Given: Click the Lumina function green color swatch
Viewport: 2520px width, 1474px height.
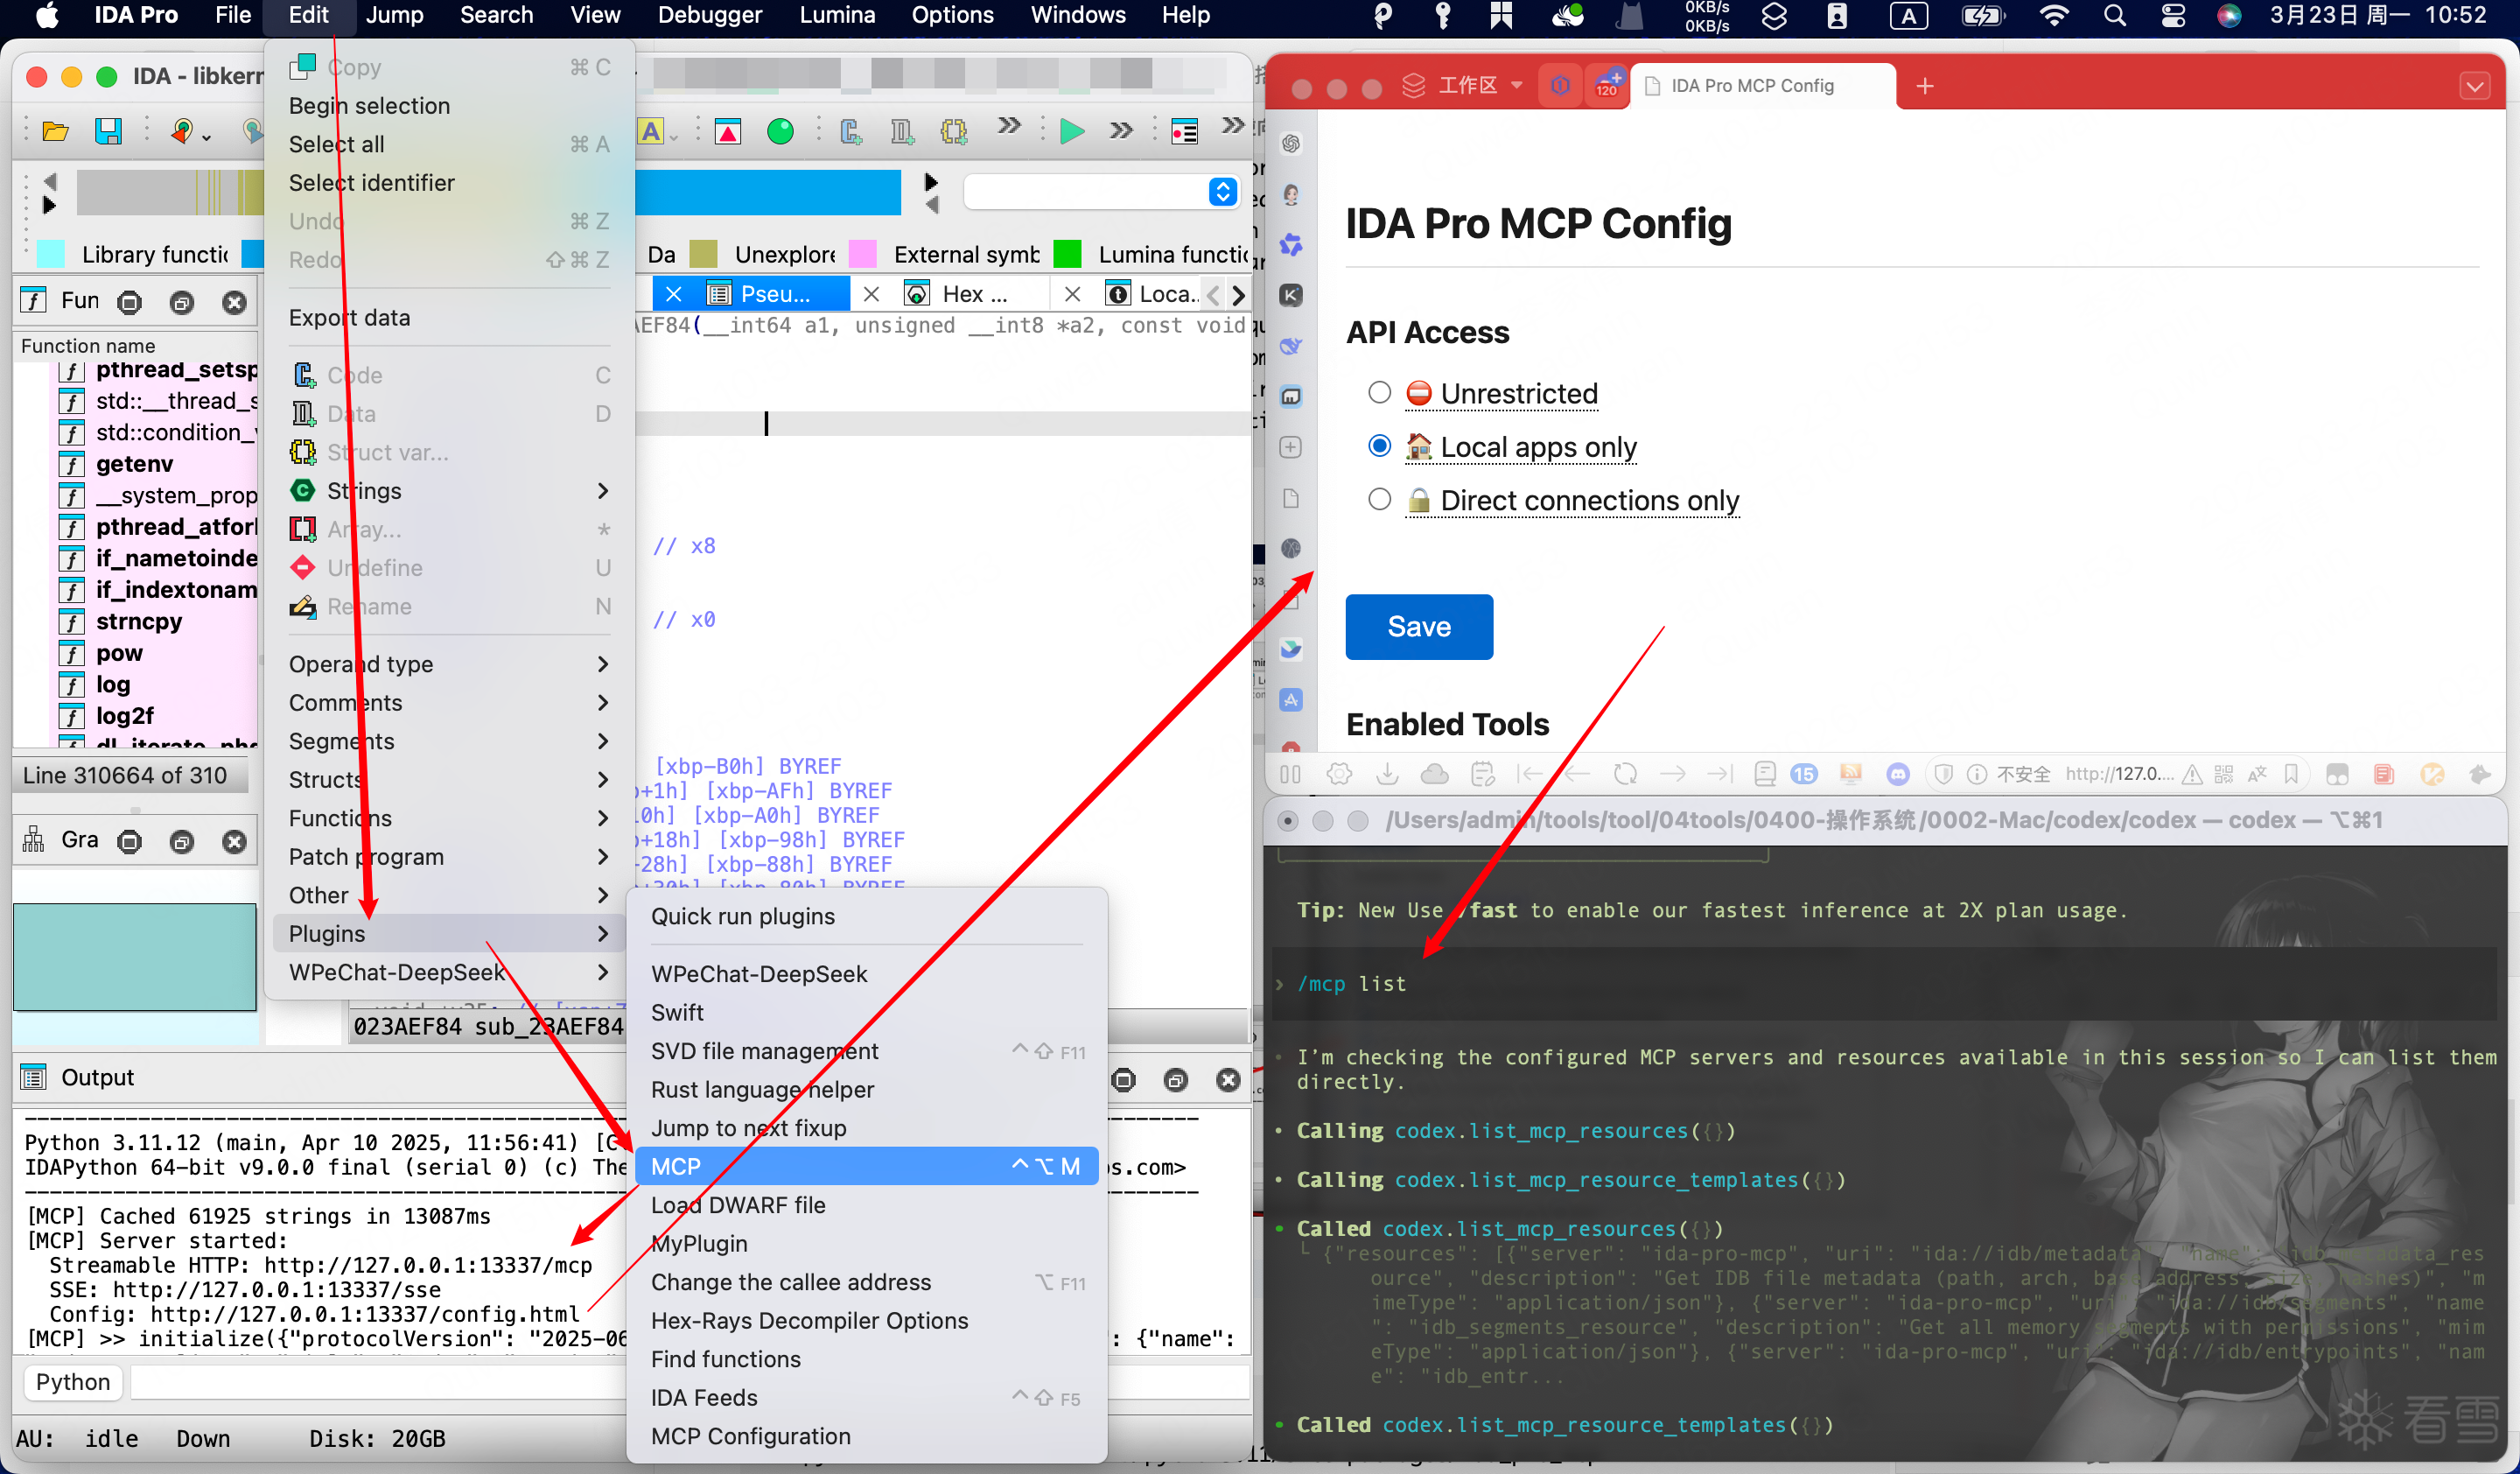Looking at the screenshot, I should (1067, 254).
